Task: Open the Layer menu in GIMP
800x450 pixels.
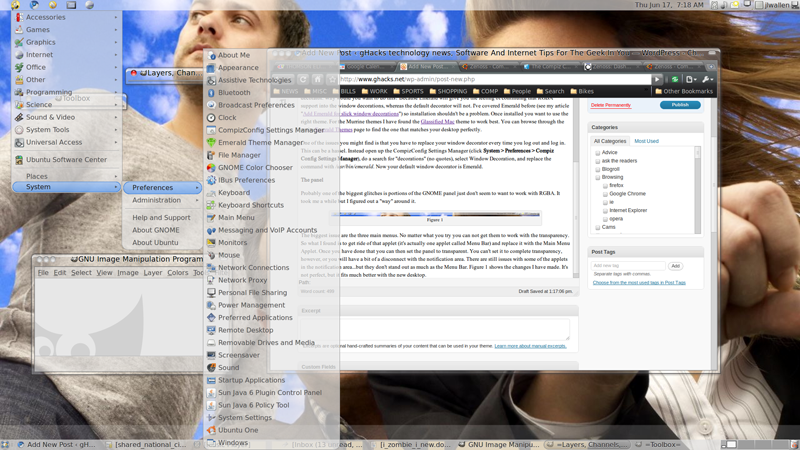Action: 152,272
